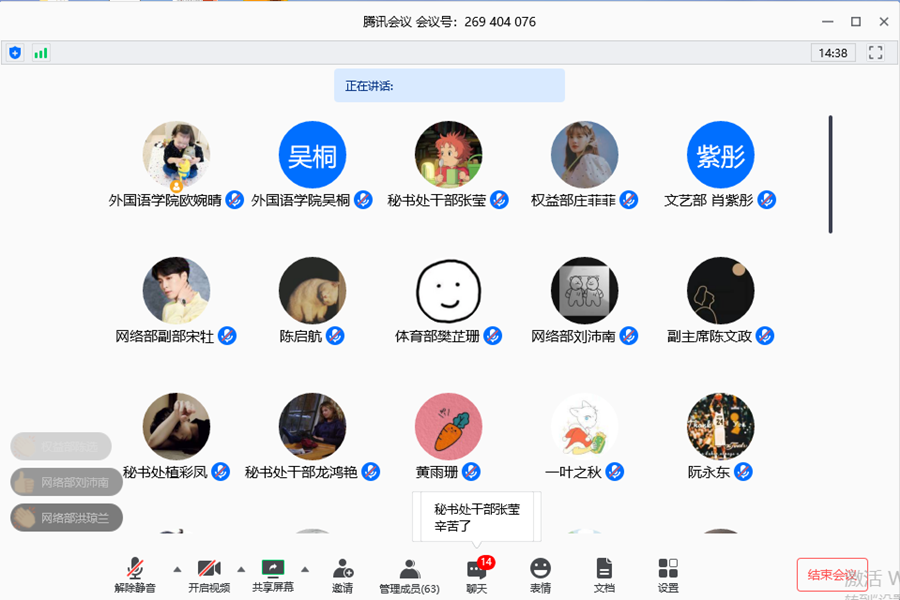Click the blue security shield icon
Viewport: 900px width, 600px height.
[15, 53]
